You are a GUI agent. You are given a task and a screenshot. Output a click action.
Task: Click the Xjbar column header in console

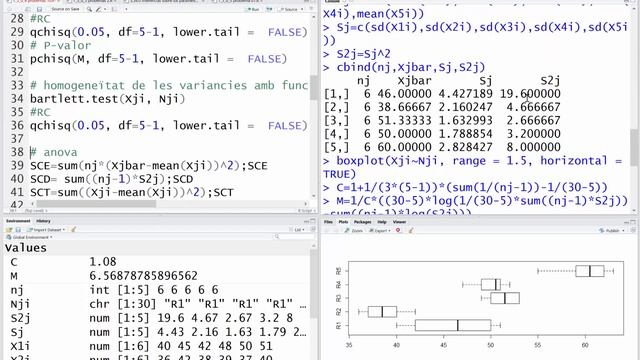[x=414, y=80]
